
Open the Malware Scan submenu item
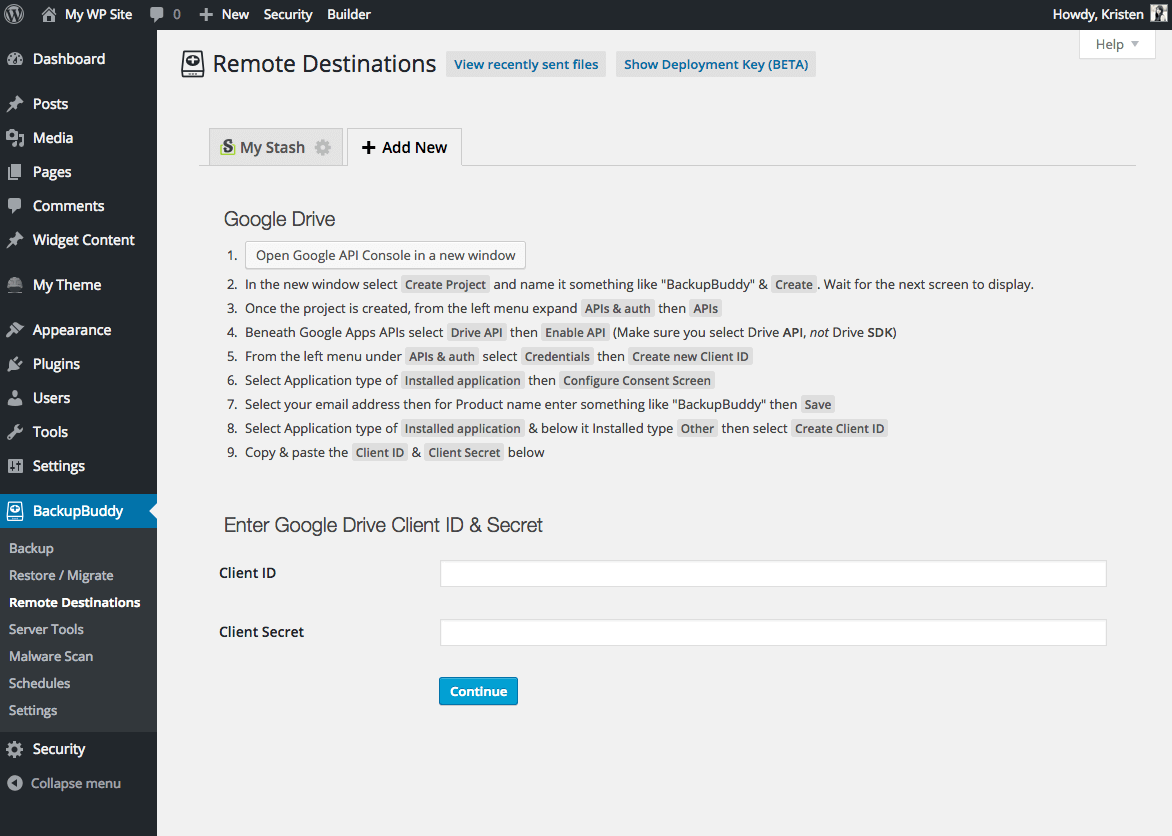coord(51,656)
